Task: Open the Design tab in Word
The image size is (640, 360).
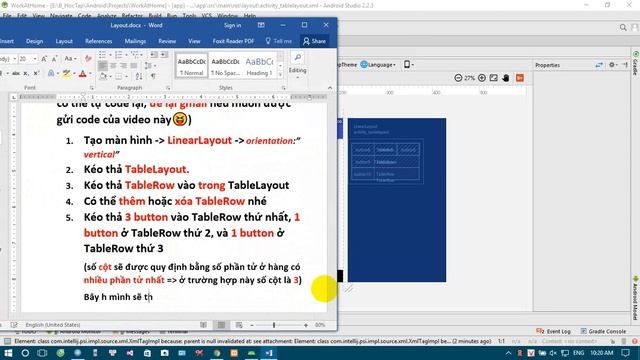Action: click(34, 41)
